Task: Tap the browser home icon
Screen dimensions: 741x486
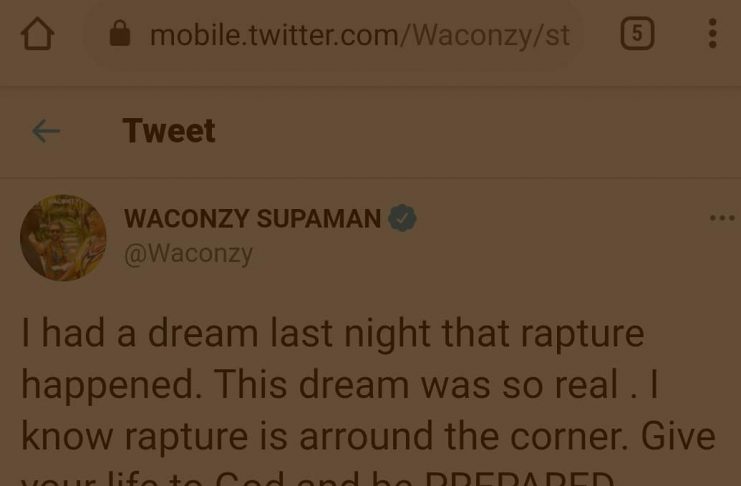Action: (x=37, y=34)
